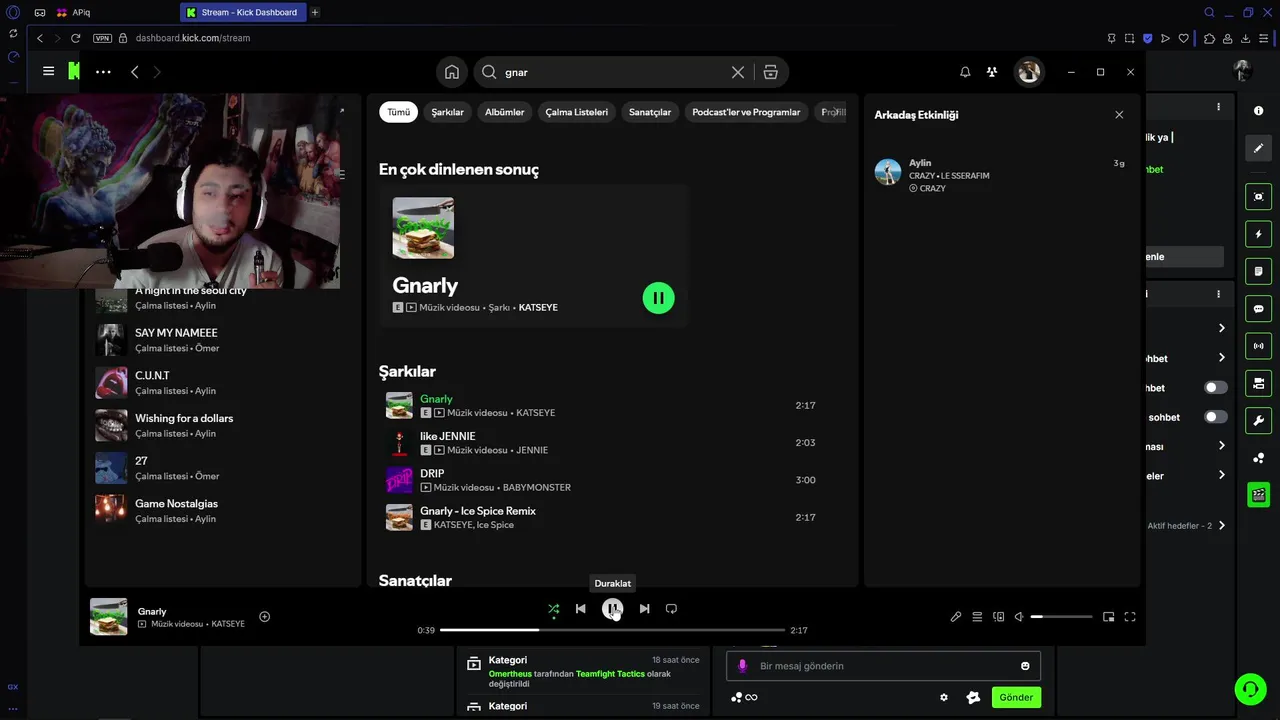Open the Spotify three-dots menu
The width and height of the screenshot is (1280, 720).
tap(103, 72)
